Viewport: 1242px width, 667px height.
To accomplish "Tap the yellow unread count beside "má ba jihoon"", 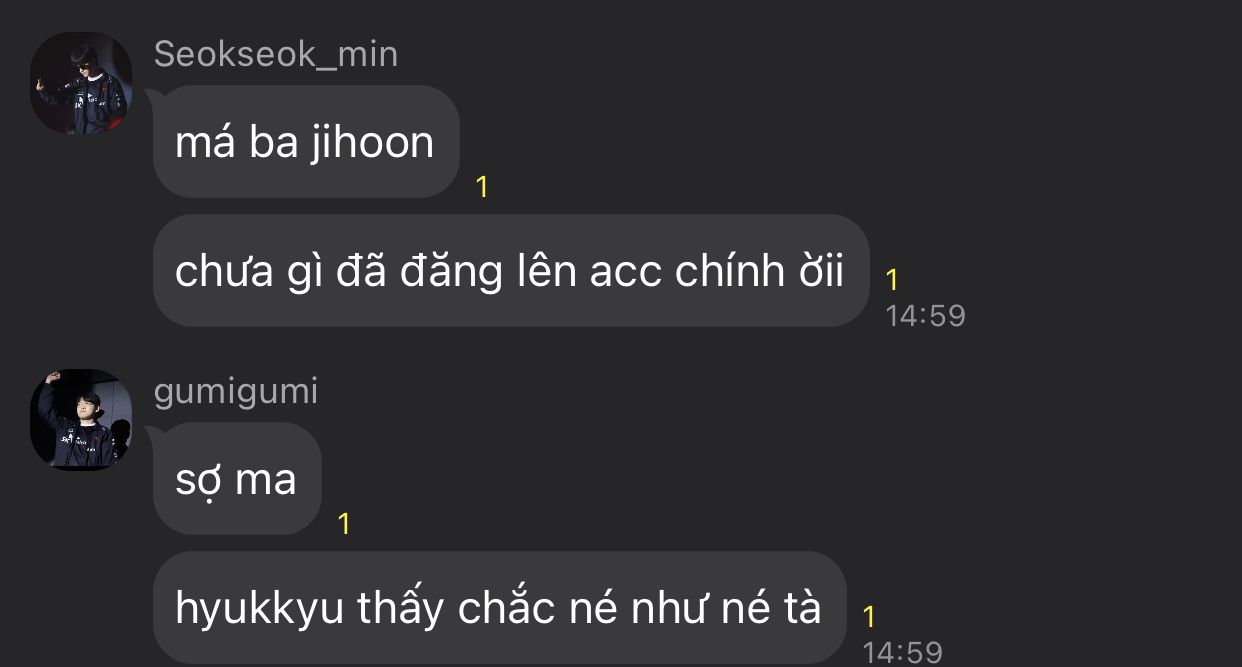I will [482, 187].
